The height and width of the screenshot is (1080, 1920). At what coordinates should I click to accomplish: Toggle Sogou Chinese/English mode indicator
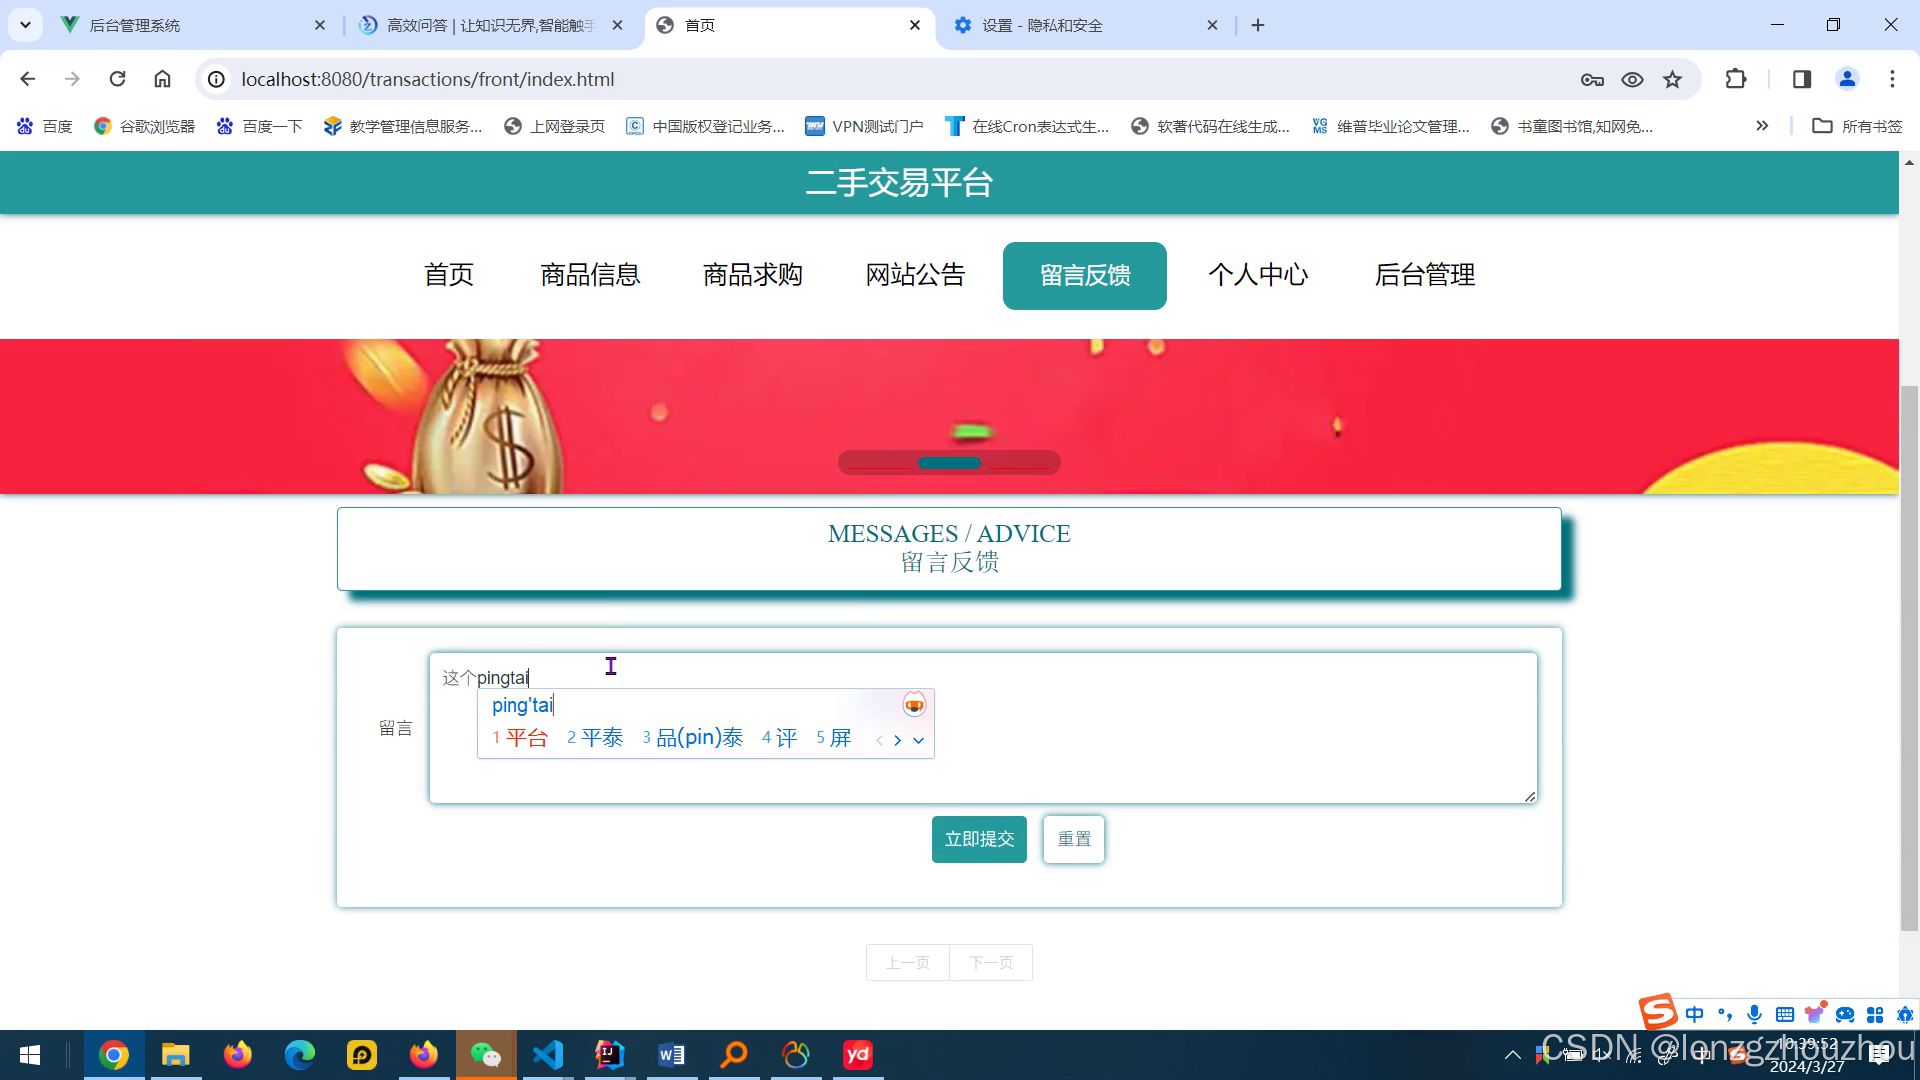(x=1694, y=1014)
